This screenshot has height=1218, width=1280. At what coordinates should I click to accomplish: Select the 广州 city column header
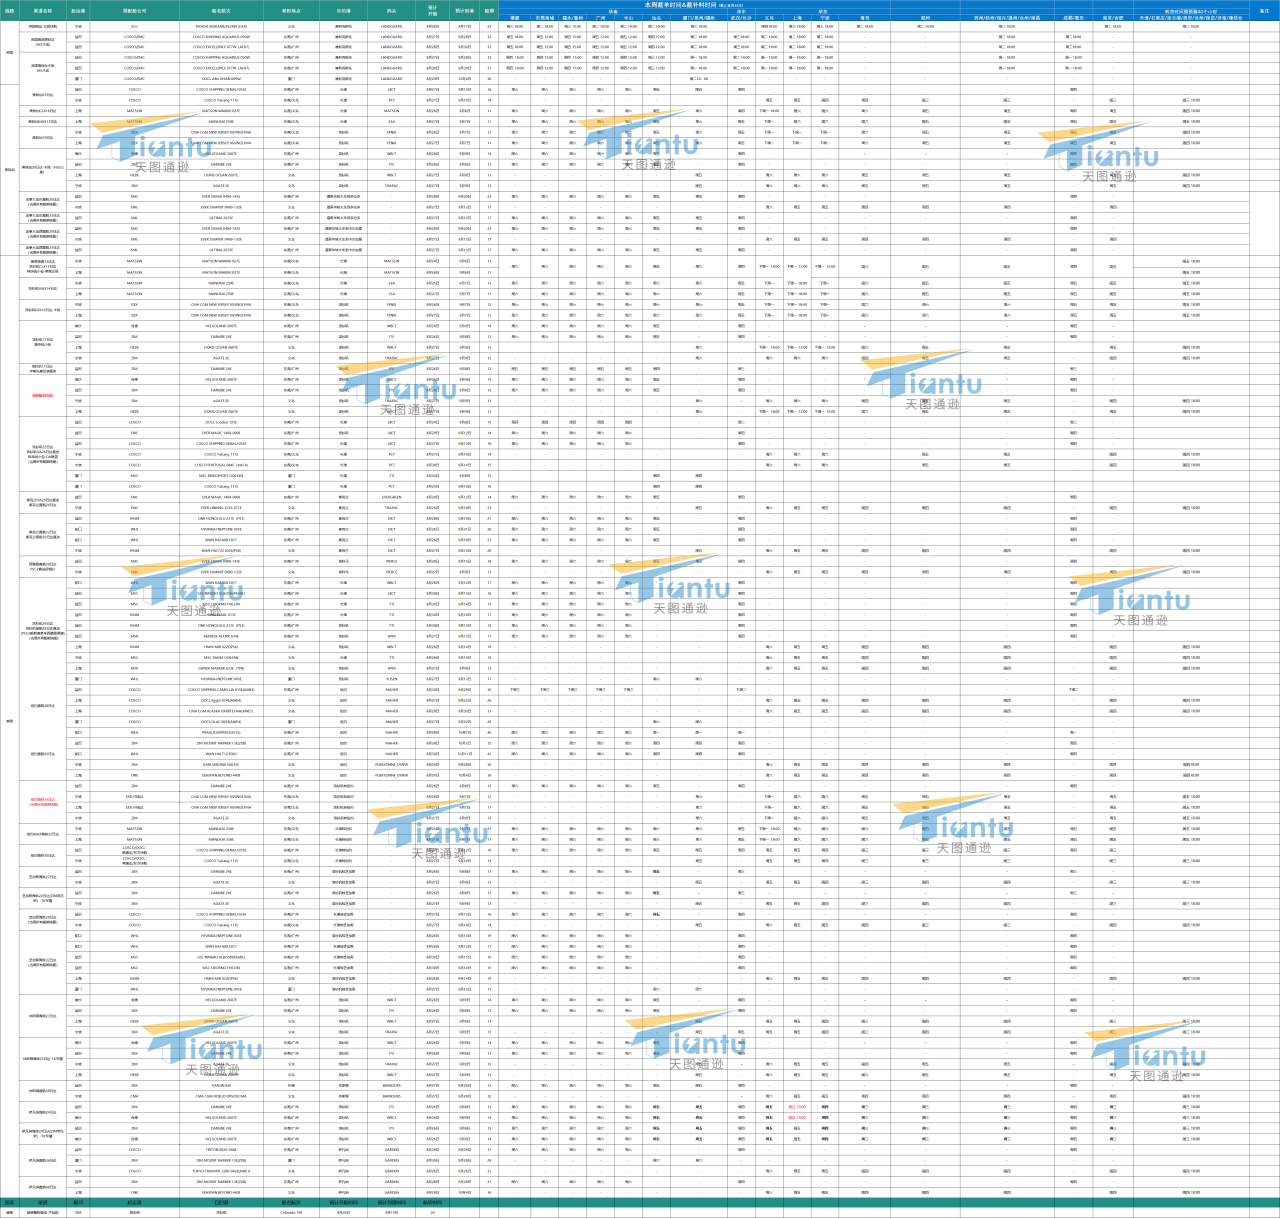coord(600,18)
